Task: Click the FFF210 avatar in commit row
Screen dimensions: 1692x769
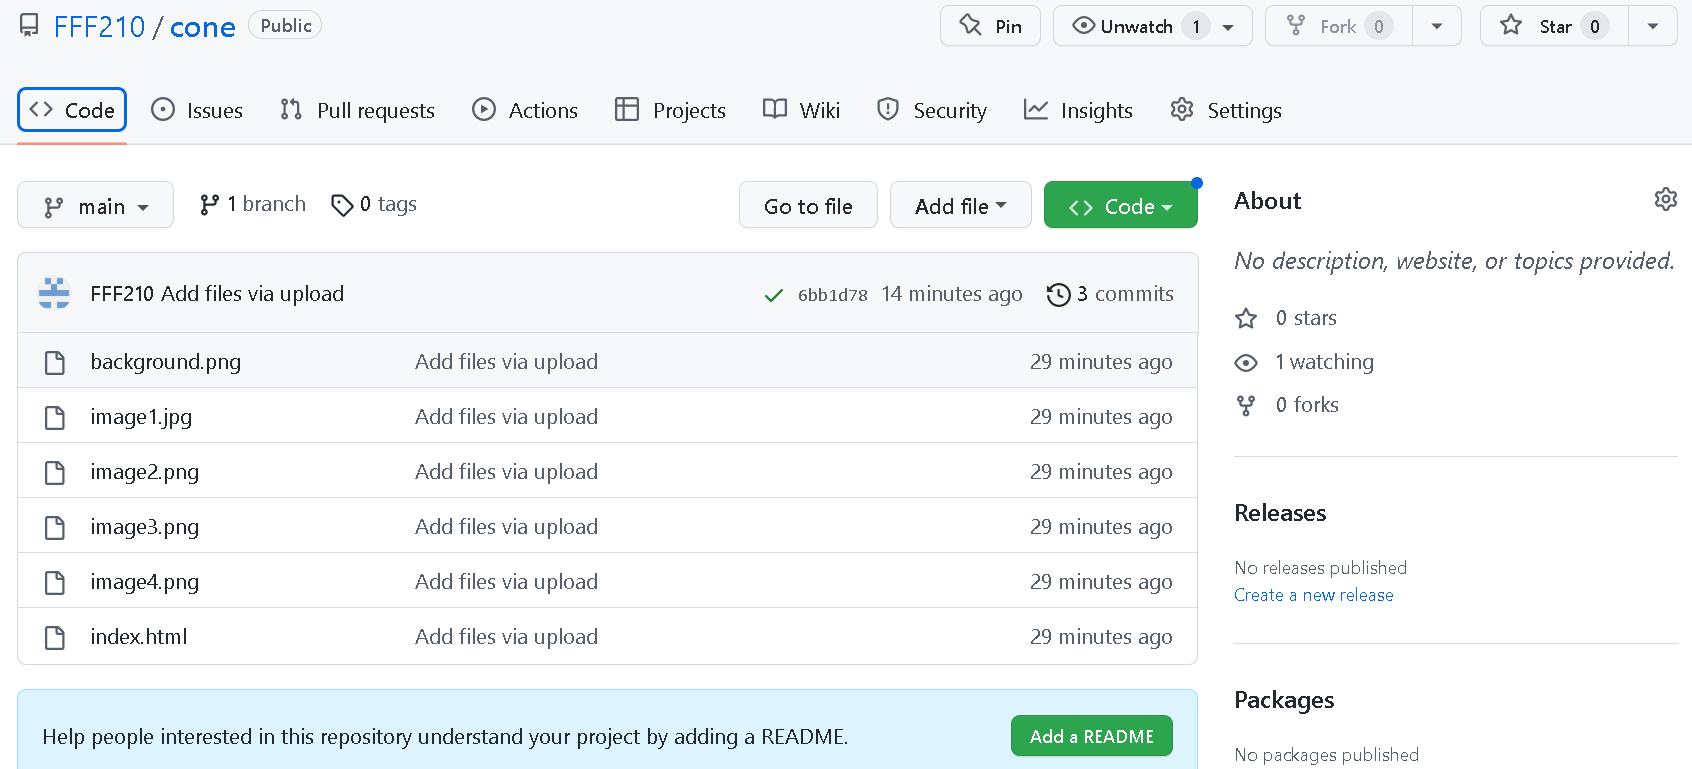Action: [54, 293]
